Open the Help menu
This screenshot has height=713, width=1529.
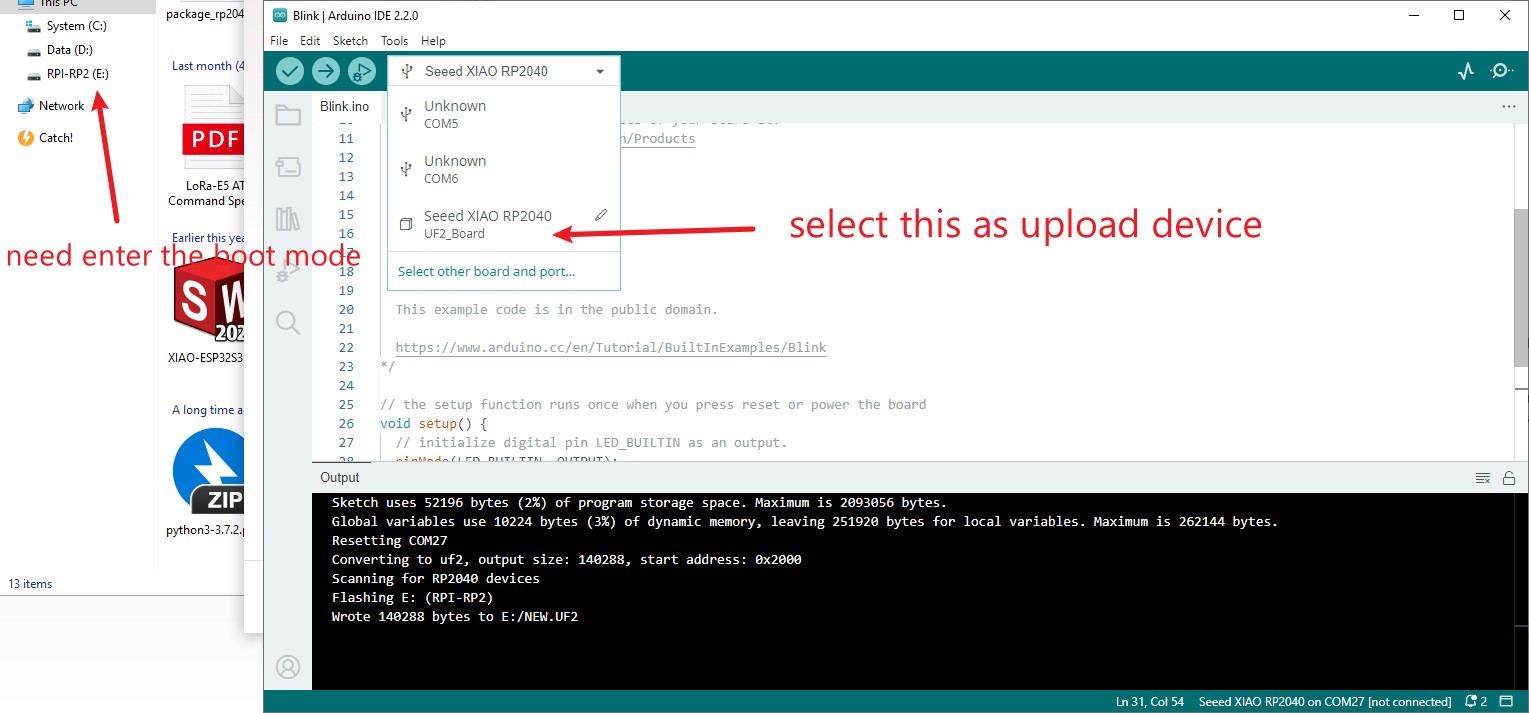[x=433, y=41]
